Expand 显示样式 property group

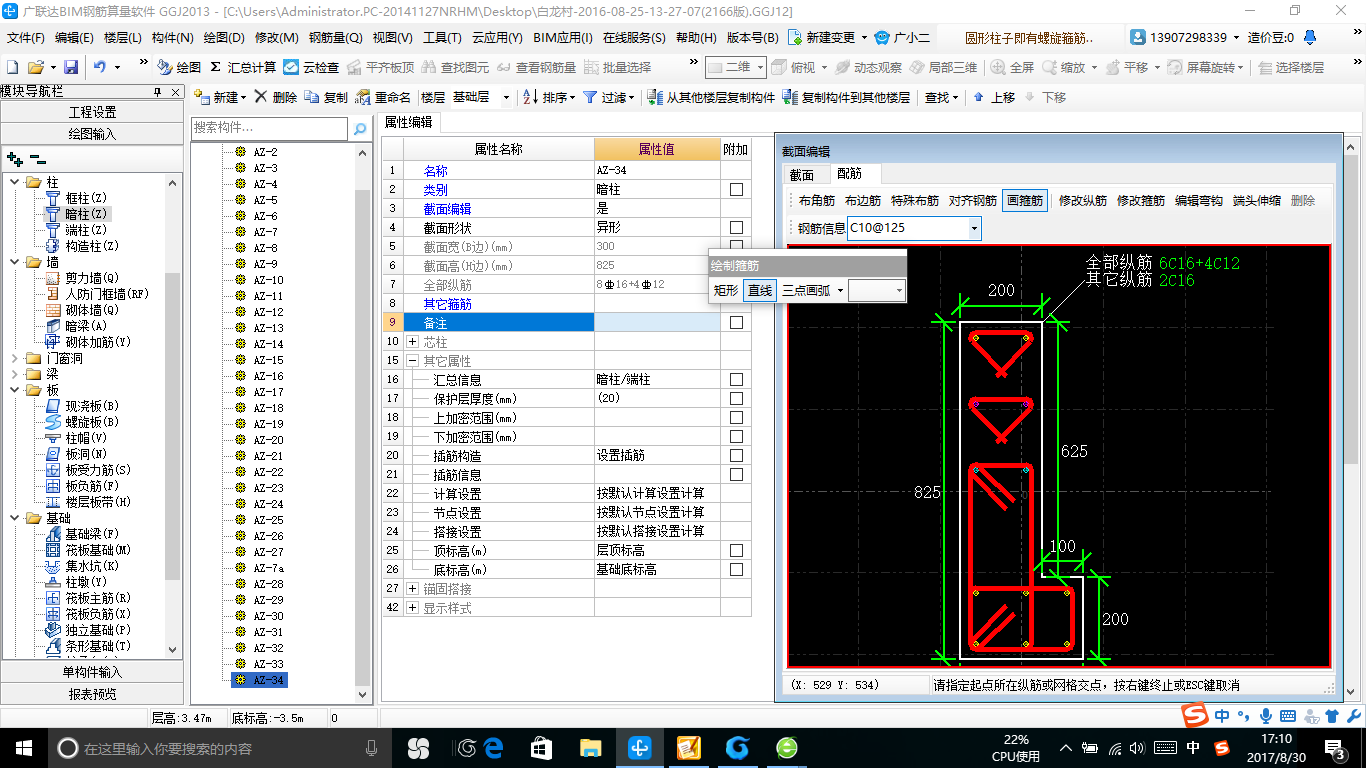(412, 607)
